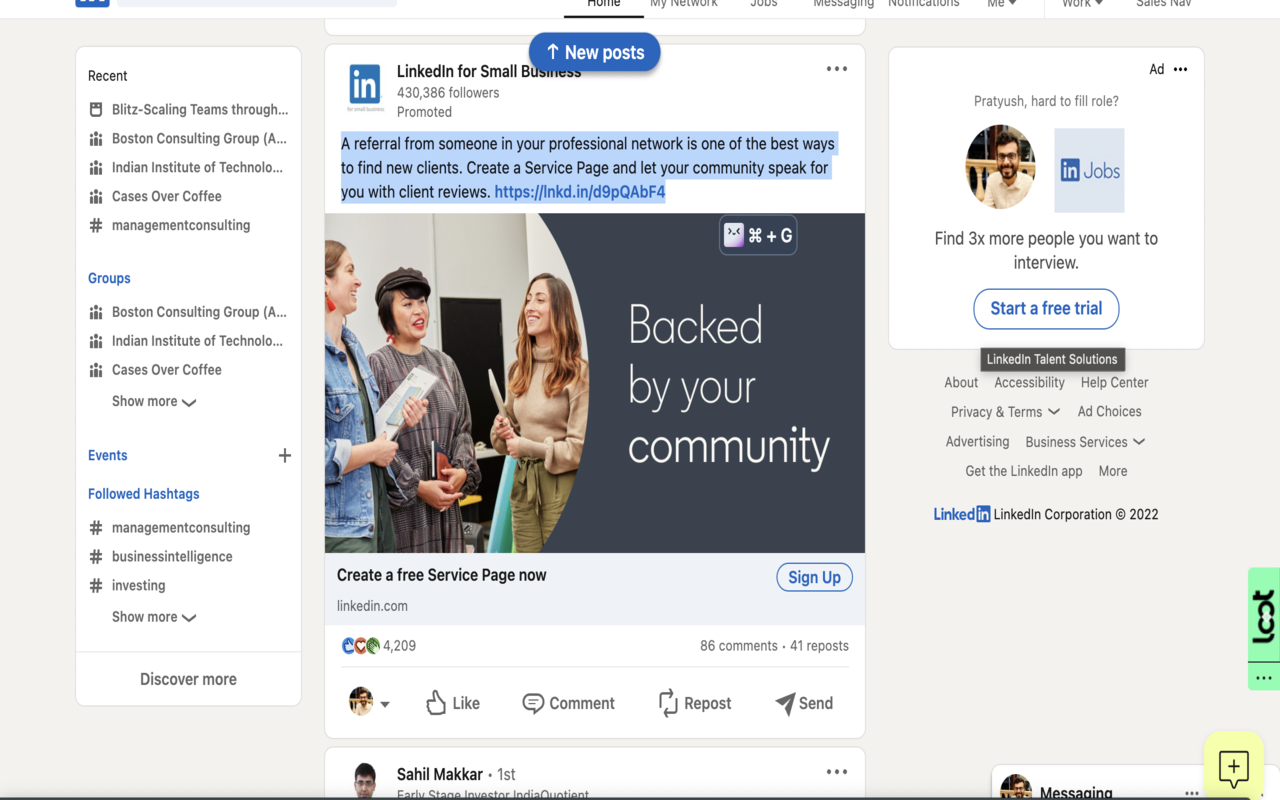Click the ⌘ + G overlay badge on the post image
This screenshot has height=800, width=1280.
[x=758, y=235]
